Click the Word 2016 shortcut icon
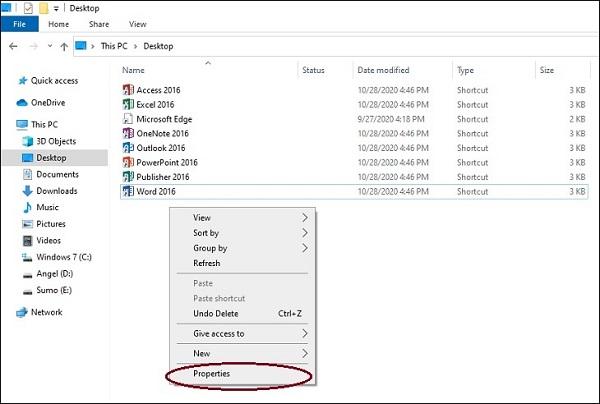Screen dimensions: 600x404 tap(128, 191)
